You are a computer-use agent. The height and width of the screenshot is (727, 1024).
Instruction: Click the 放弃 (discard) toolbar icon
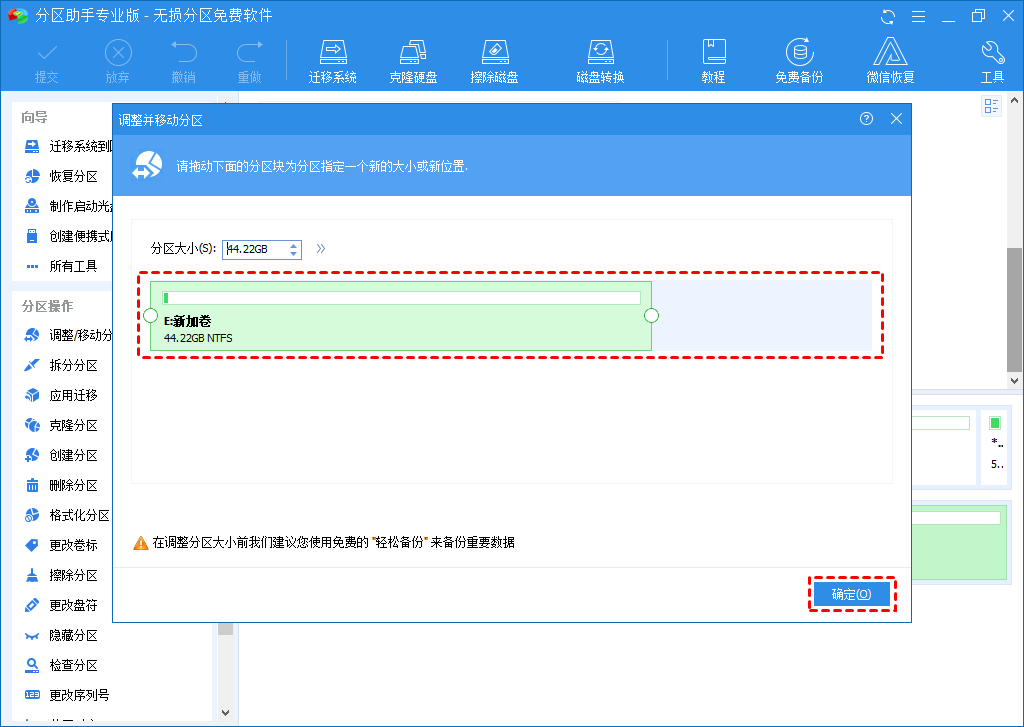pyautogui.click(x=118, y=63)
